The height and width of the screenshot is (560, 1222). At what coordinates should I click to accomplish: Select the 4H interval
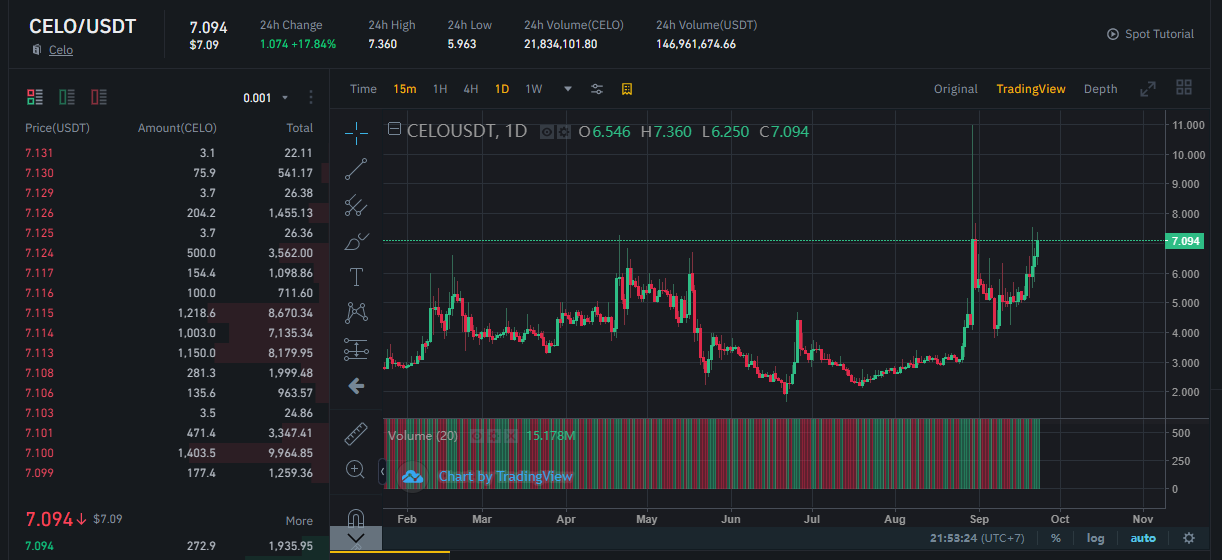(x=471, y=89)
